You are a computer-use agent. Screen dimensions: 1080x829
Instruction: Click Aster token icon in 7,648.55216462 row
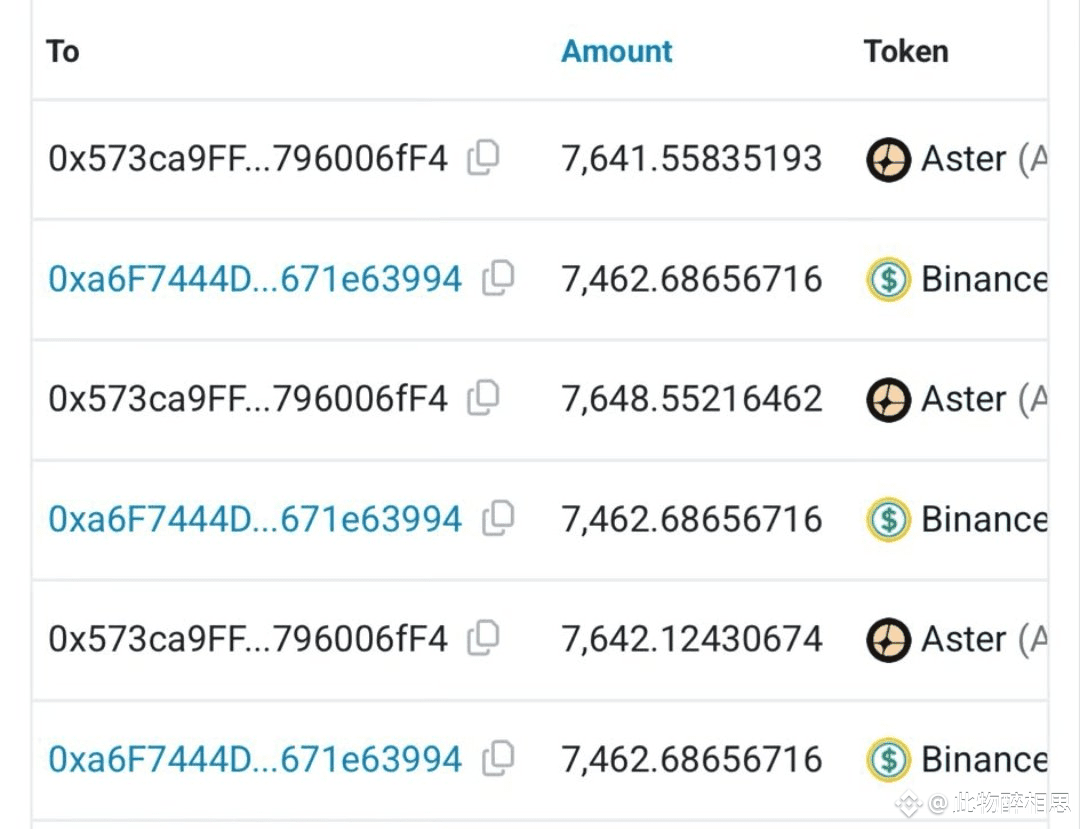point(888,399)
